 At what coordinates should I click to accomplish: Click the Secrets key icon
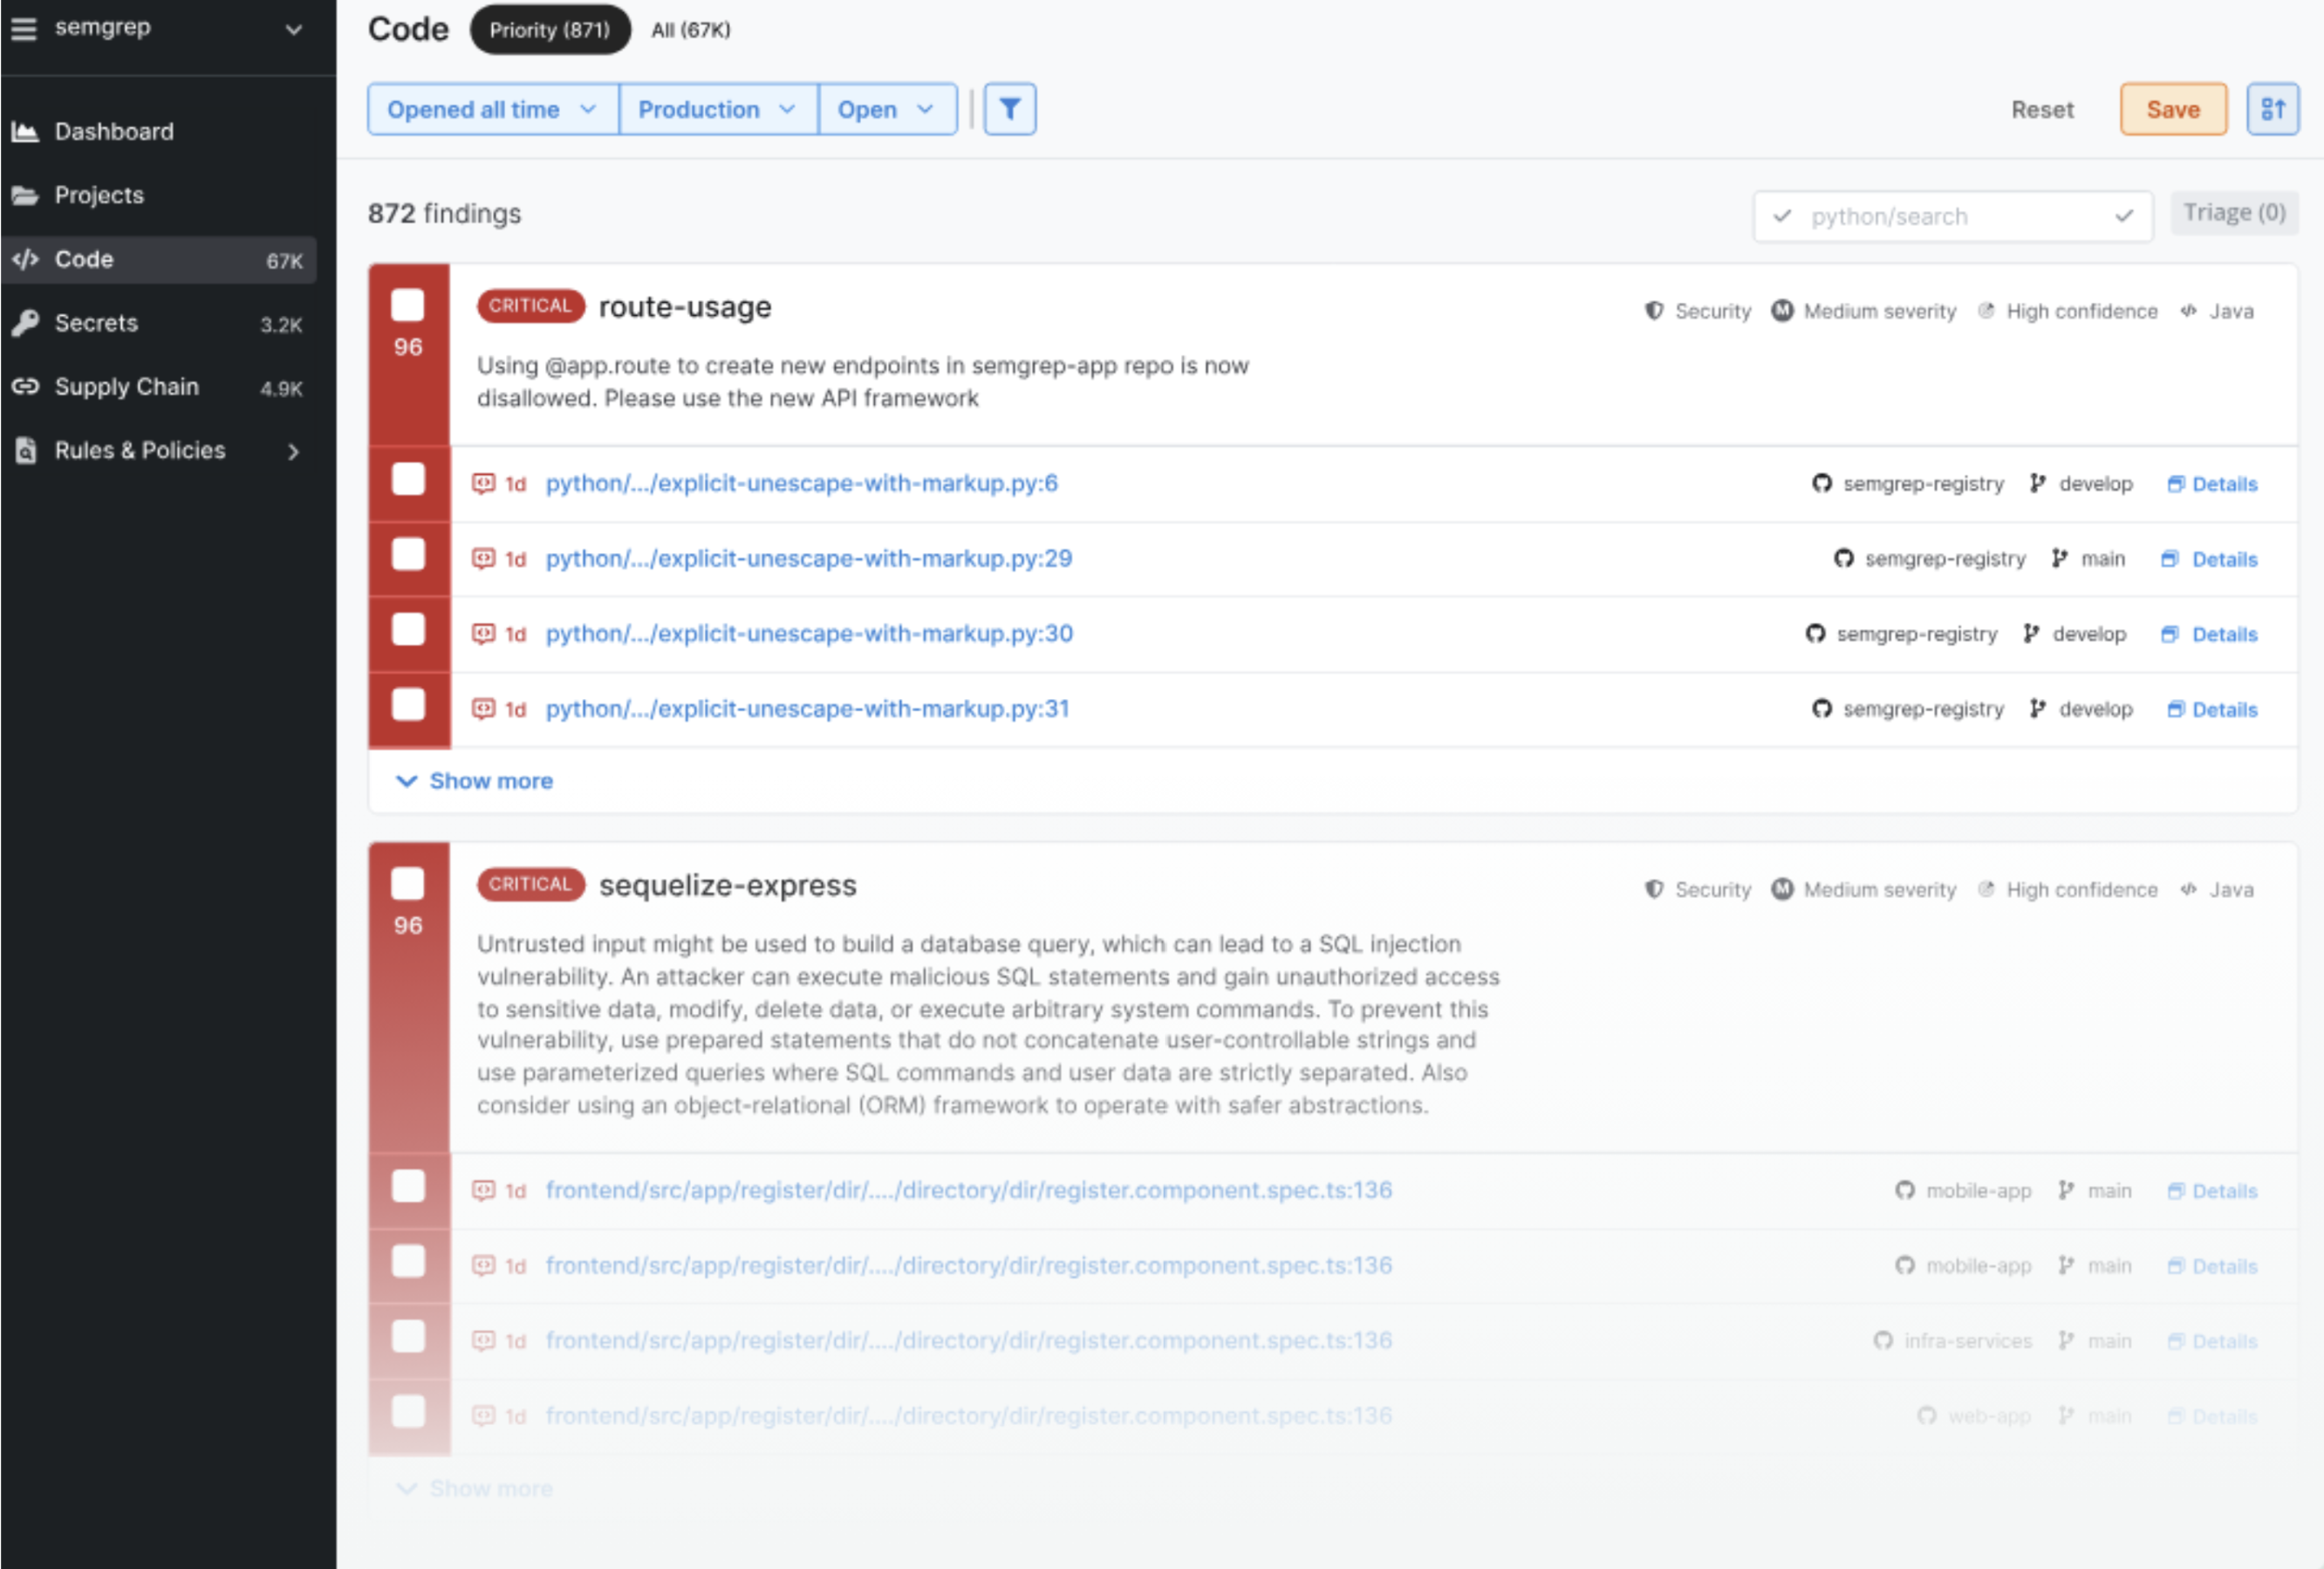coord(25,323)
